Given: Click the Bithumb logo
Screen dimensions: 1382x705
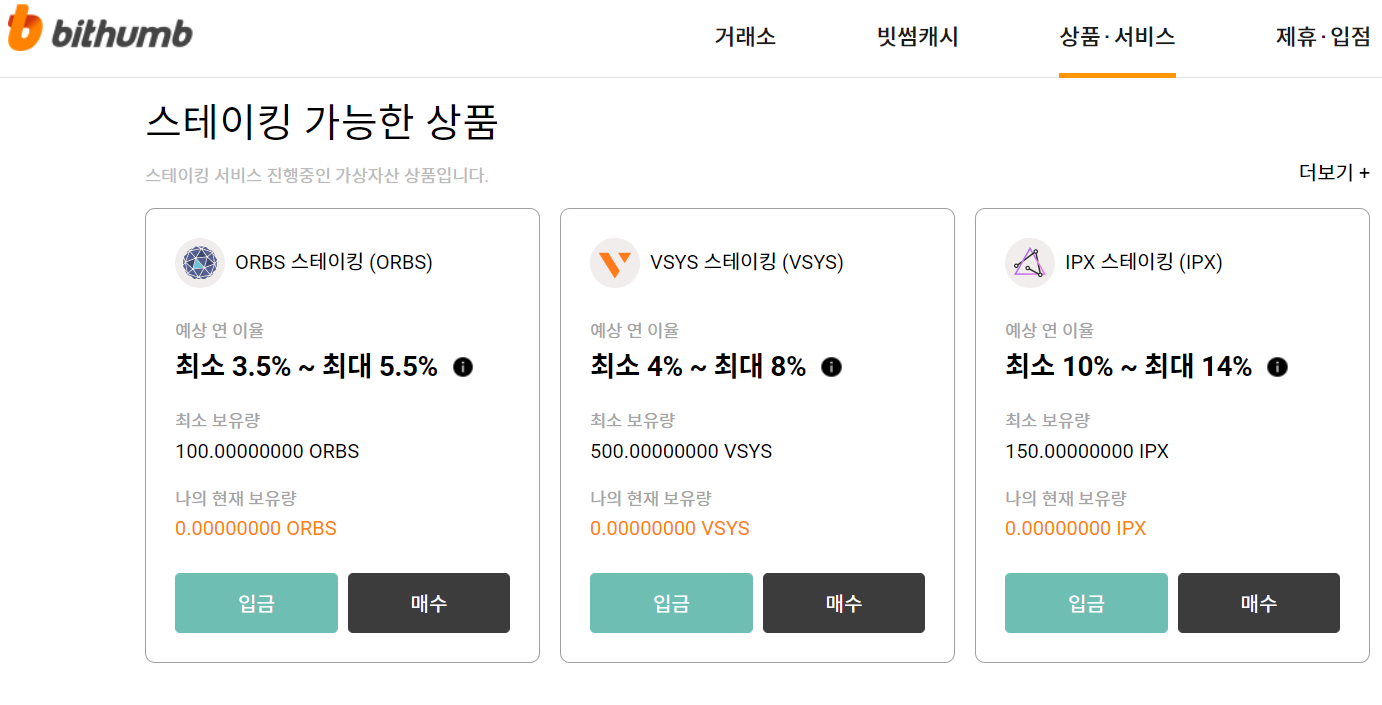Looking at the screenshot, I should pyautogui.click(x=100, y=28).
